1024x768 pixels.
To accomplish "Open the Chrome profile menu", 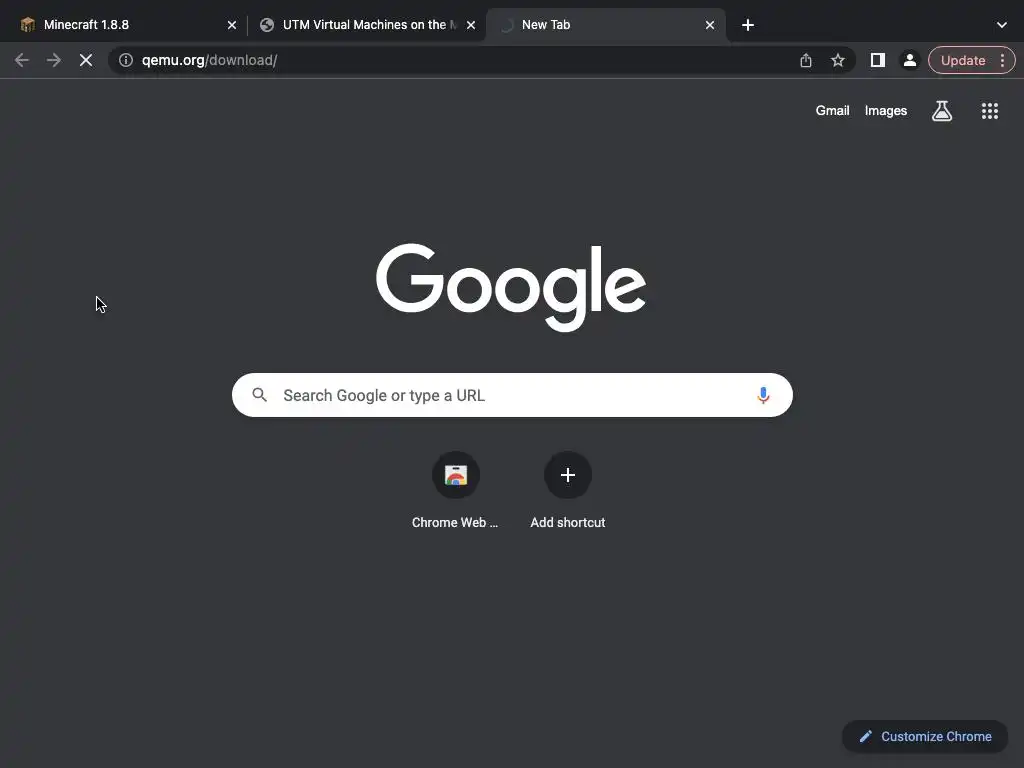I will (x=909, y=60).
